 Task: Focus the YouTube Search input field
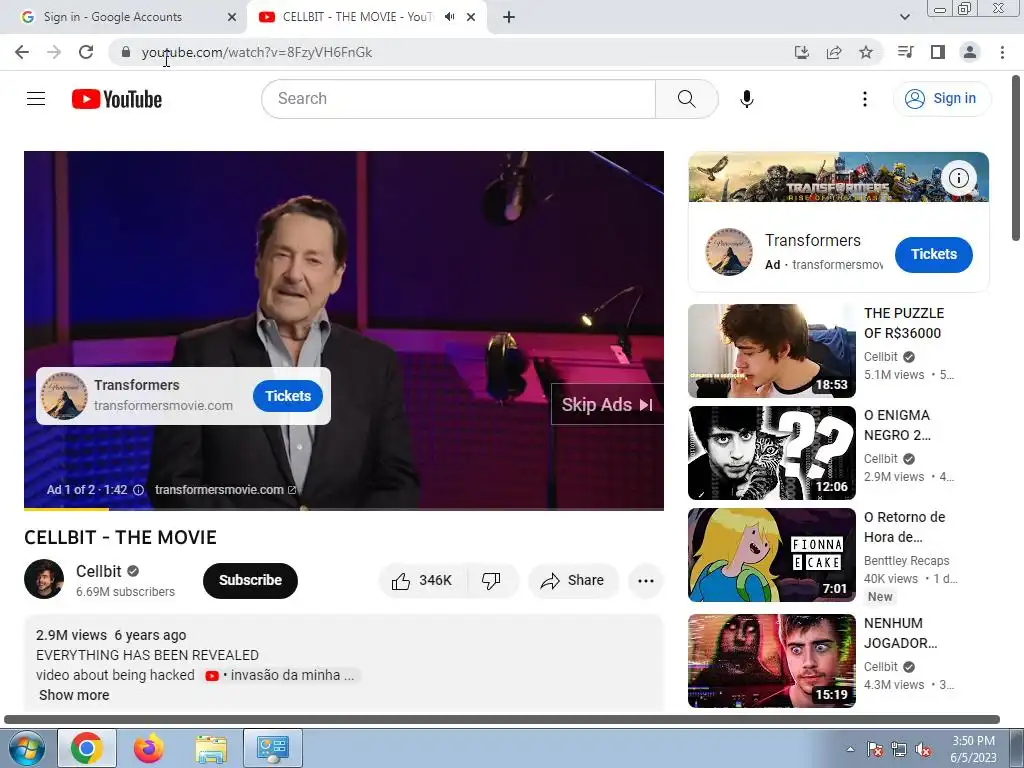459,99
